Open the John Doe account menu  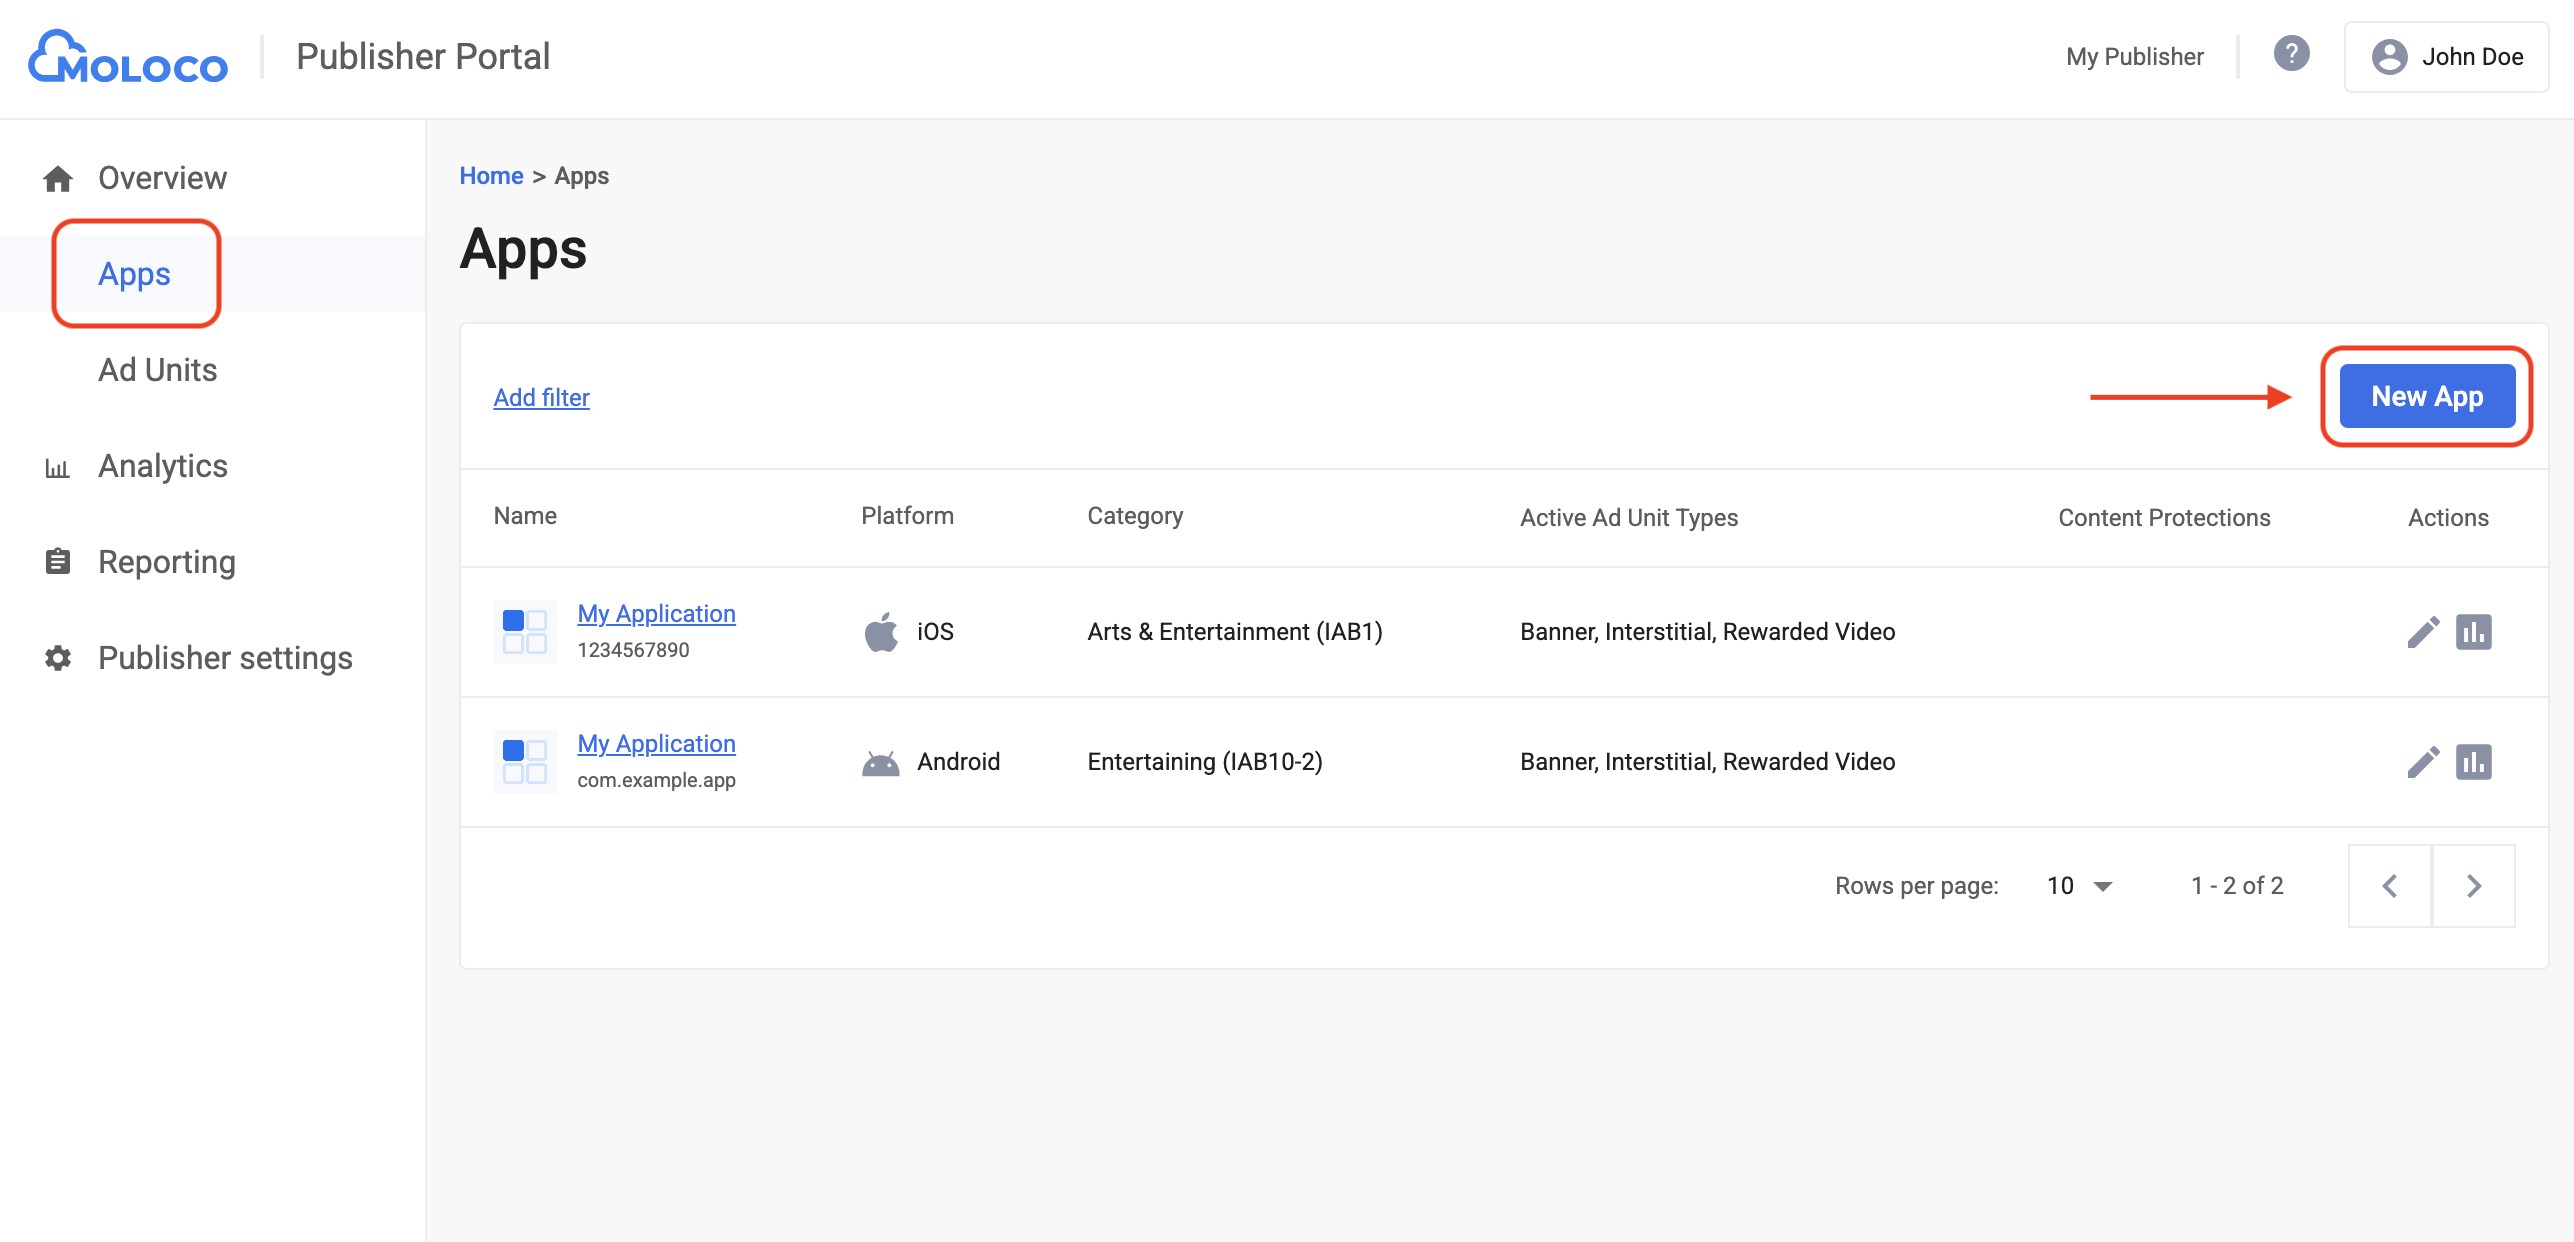tap(2447, 57)
